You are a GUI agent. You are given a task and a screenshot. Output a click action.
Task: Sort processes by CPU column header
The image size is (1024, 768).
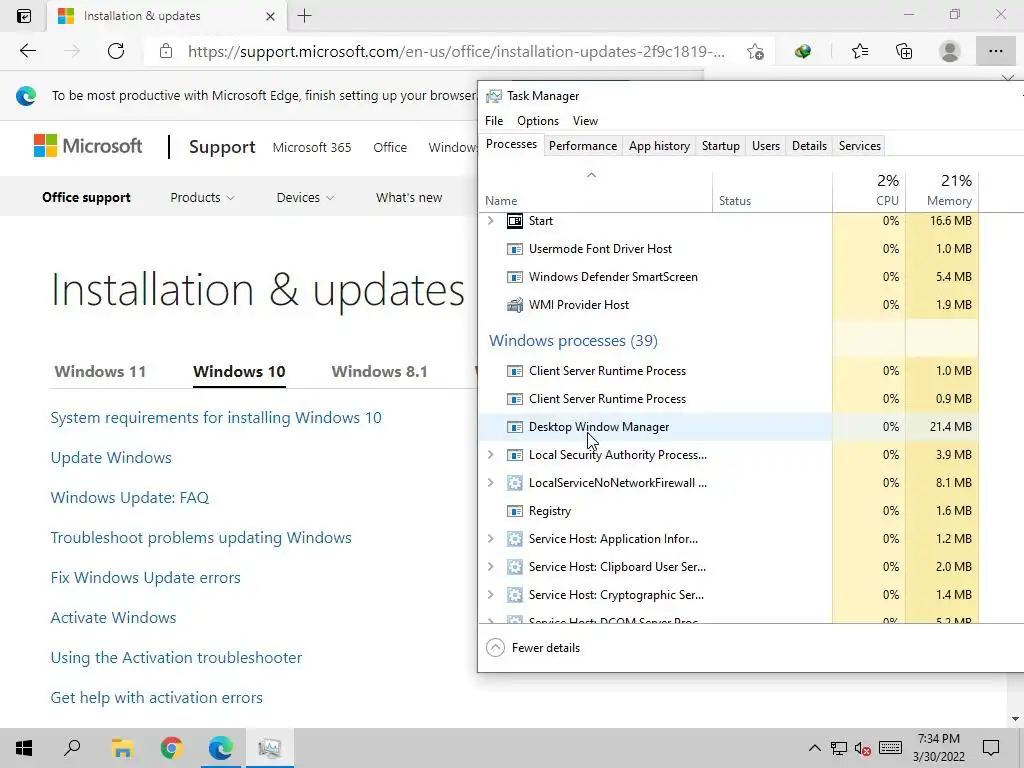click(869, 190)
